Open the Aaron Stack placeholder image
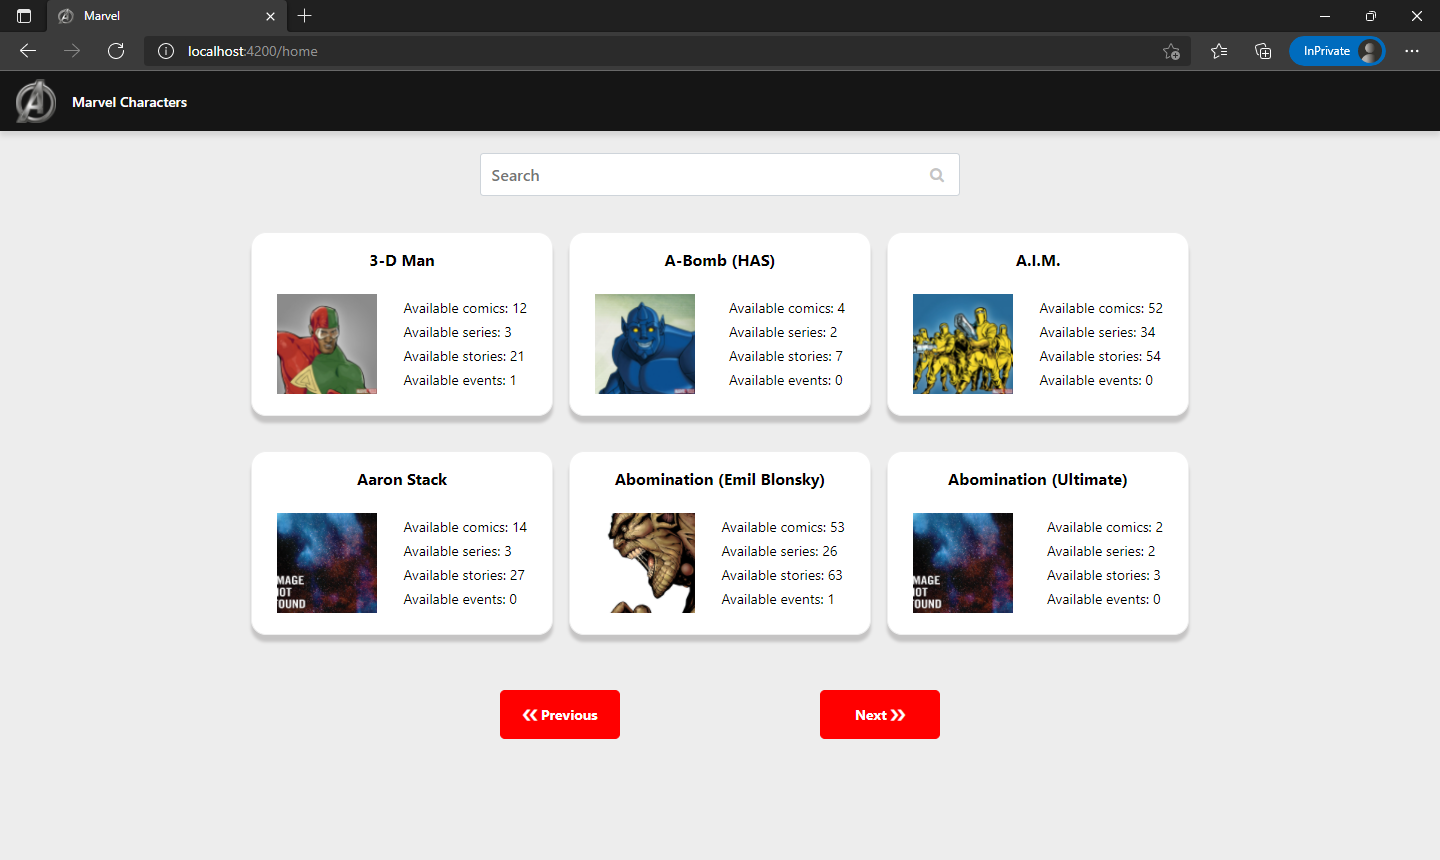Image resolution: width=1440 pixels, height=860 pixels. point(327,563)
